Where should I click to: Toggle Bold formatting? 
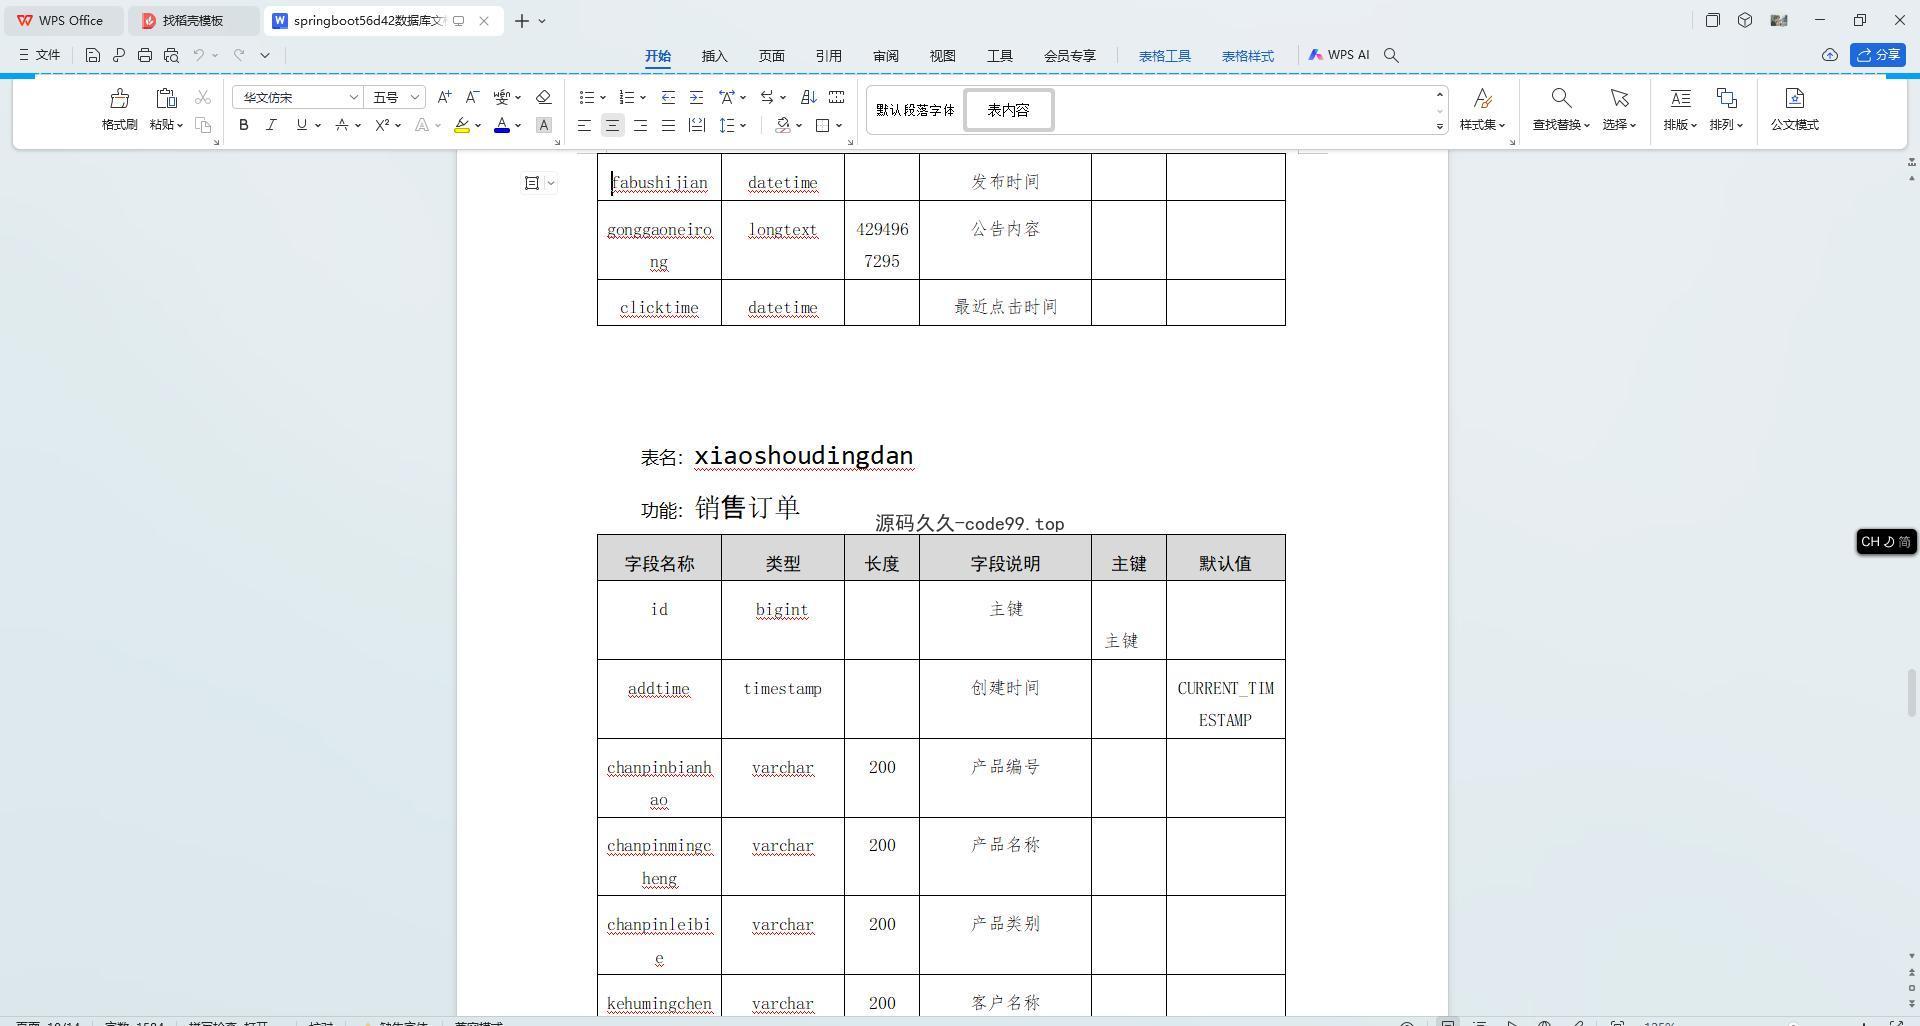[x=243, y=125]
